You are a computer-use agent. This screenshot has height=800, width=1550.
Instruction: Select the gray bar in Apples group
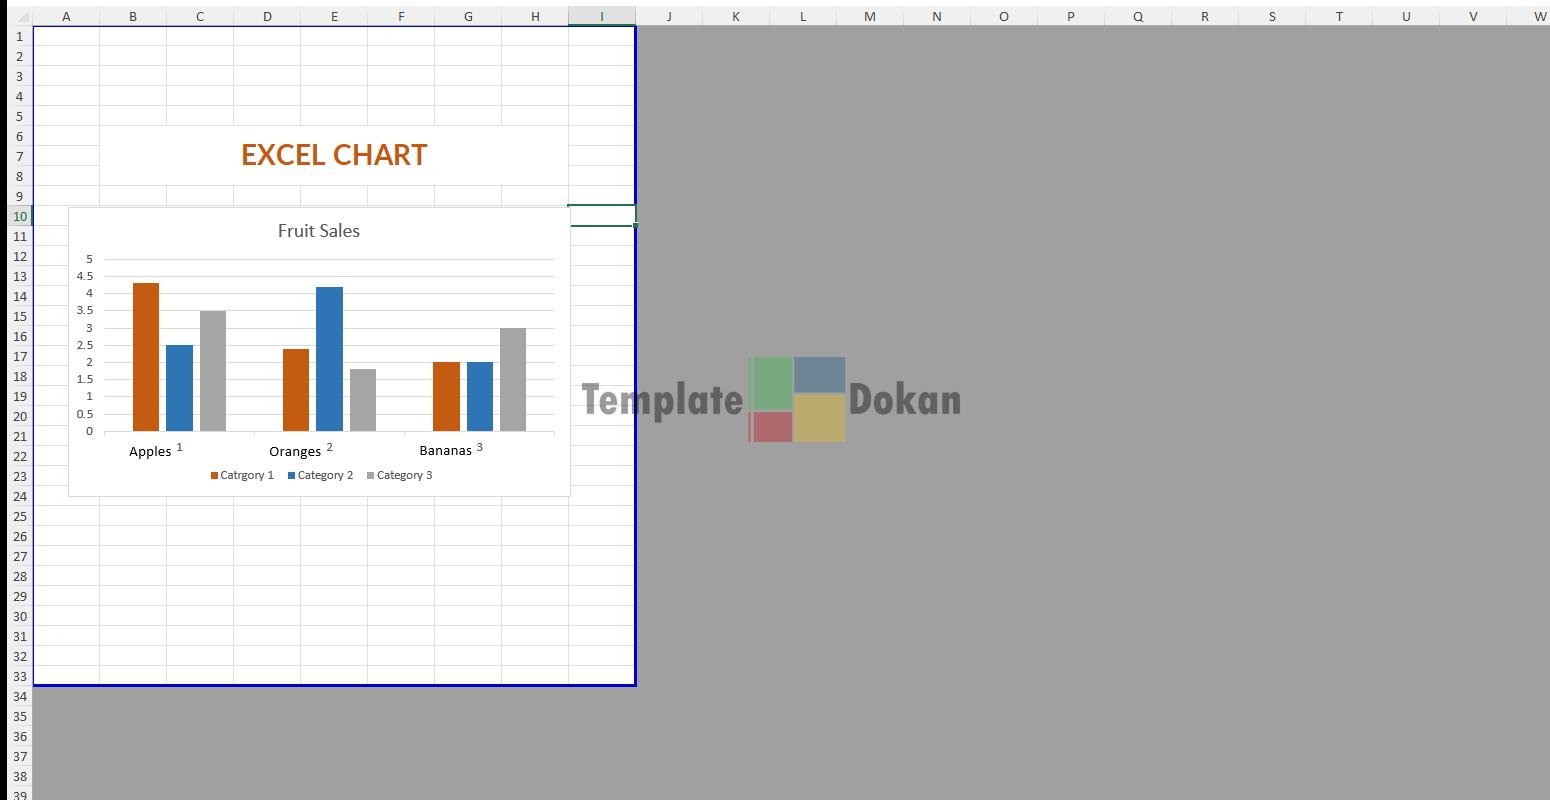[213, 371]
